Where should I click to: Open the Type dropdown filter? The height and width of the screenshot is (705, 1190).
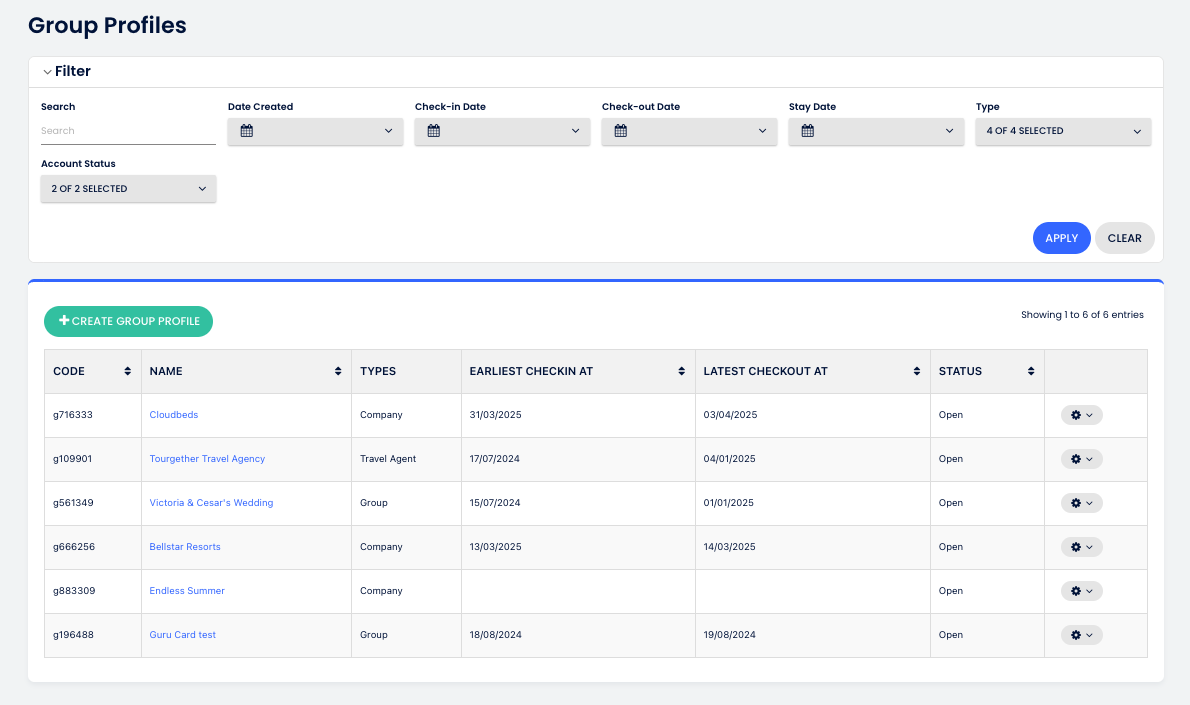[x=1063, y=131]
